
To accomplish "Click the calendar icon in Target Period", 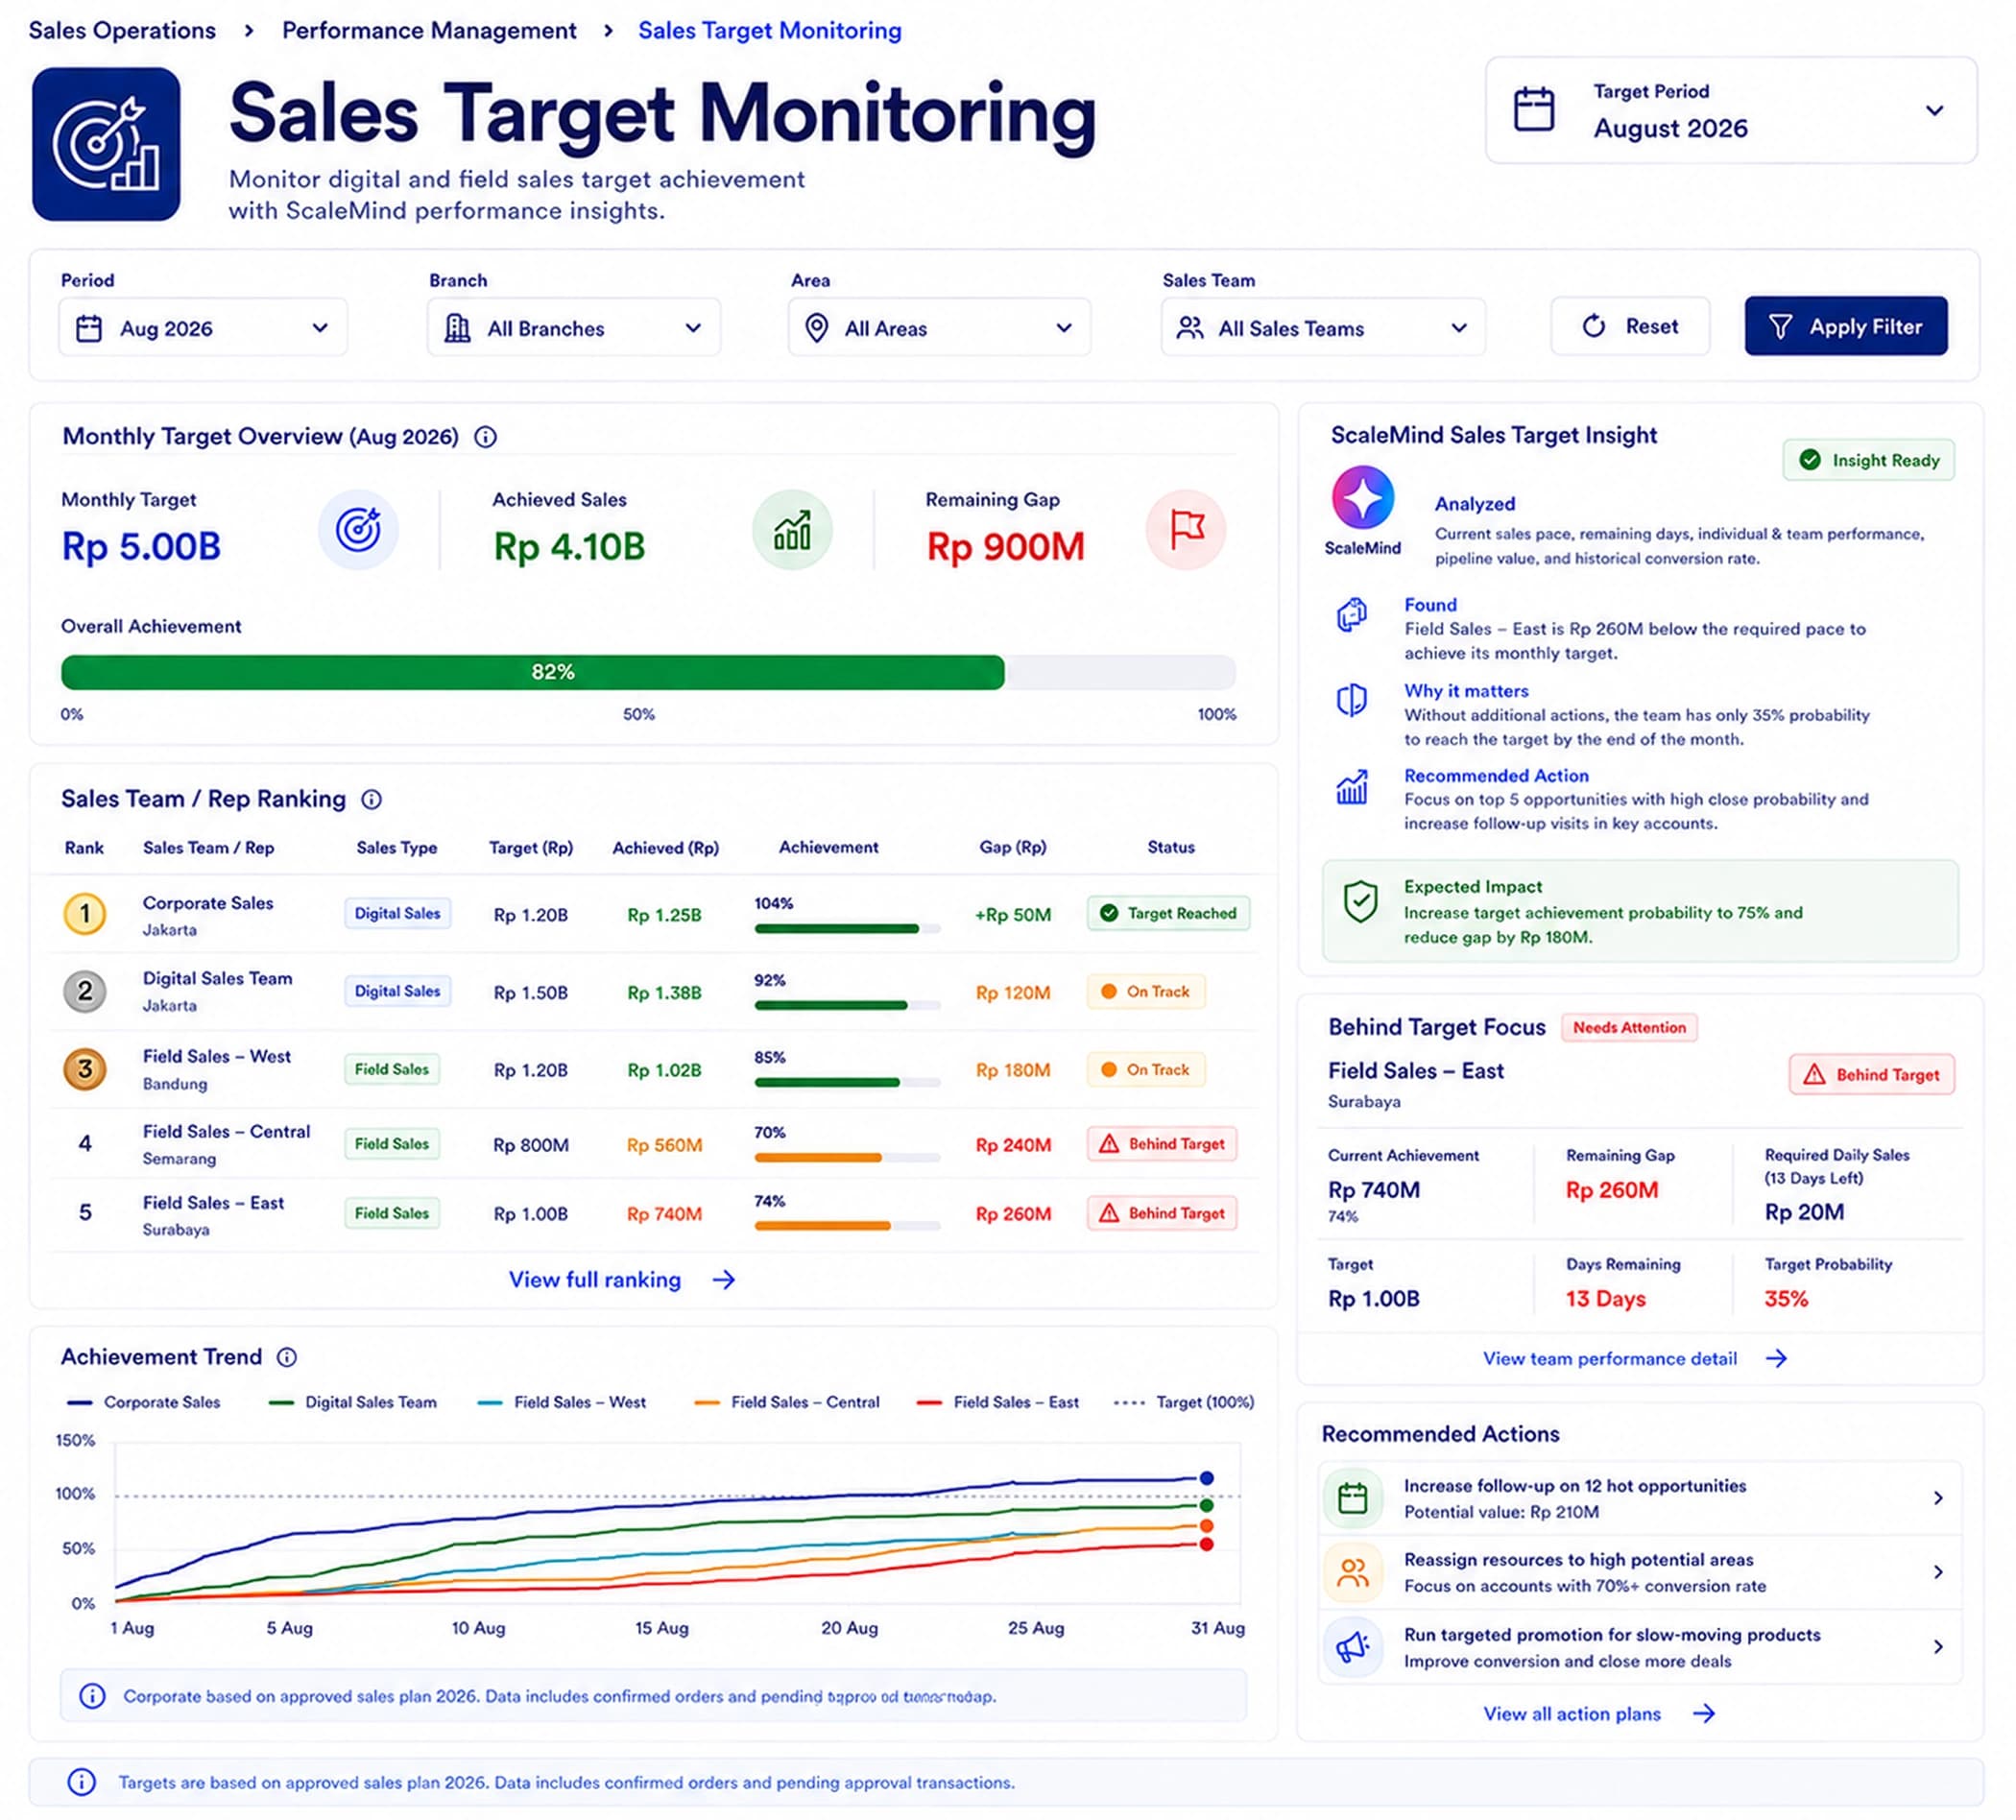I will point(1533,109).
